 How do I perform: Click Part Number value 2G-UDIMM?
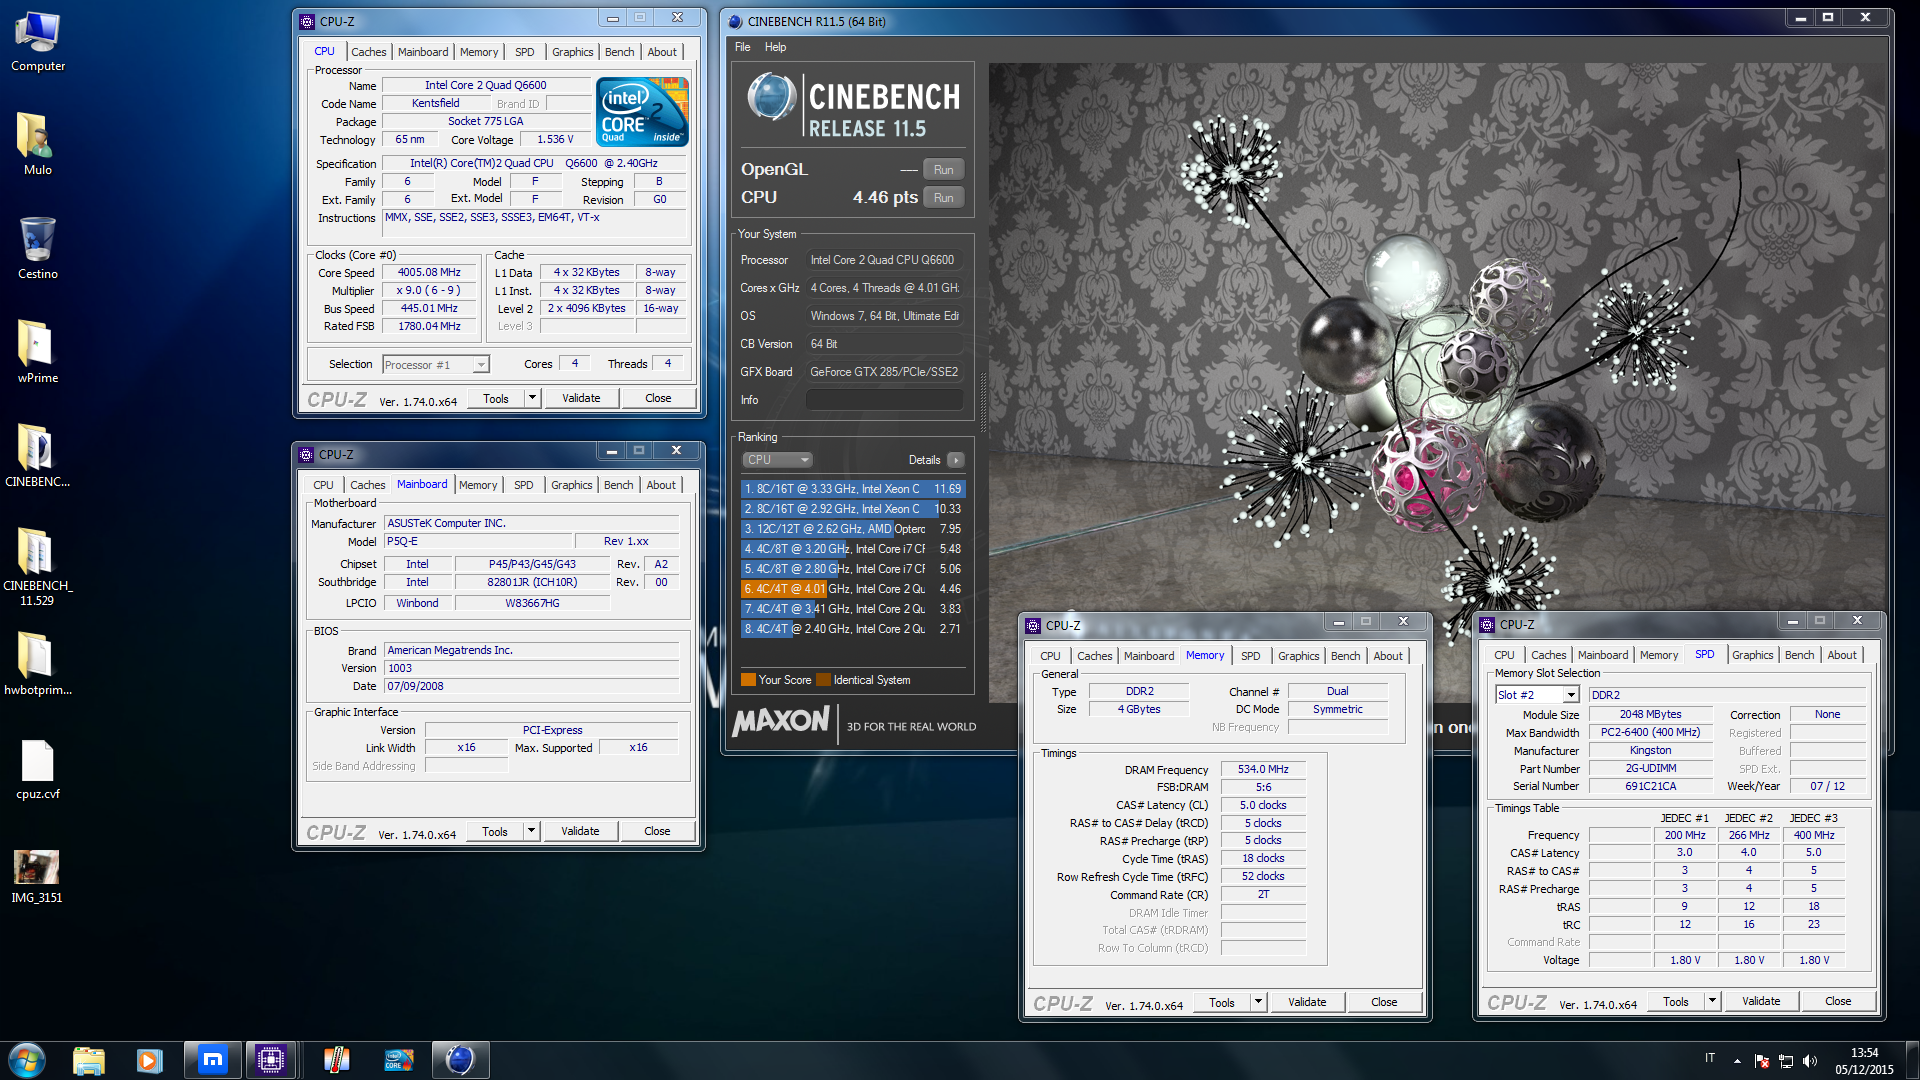[x=1651, y=769]
